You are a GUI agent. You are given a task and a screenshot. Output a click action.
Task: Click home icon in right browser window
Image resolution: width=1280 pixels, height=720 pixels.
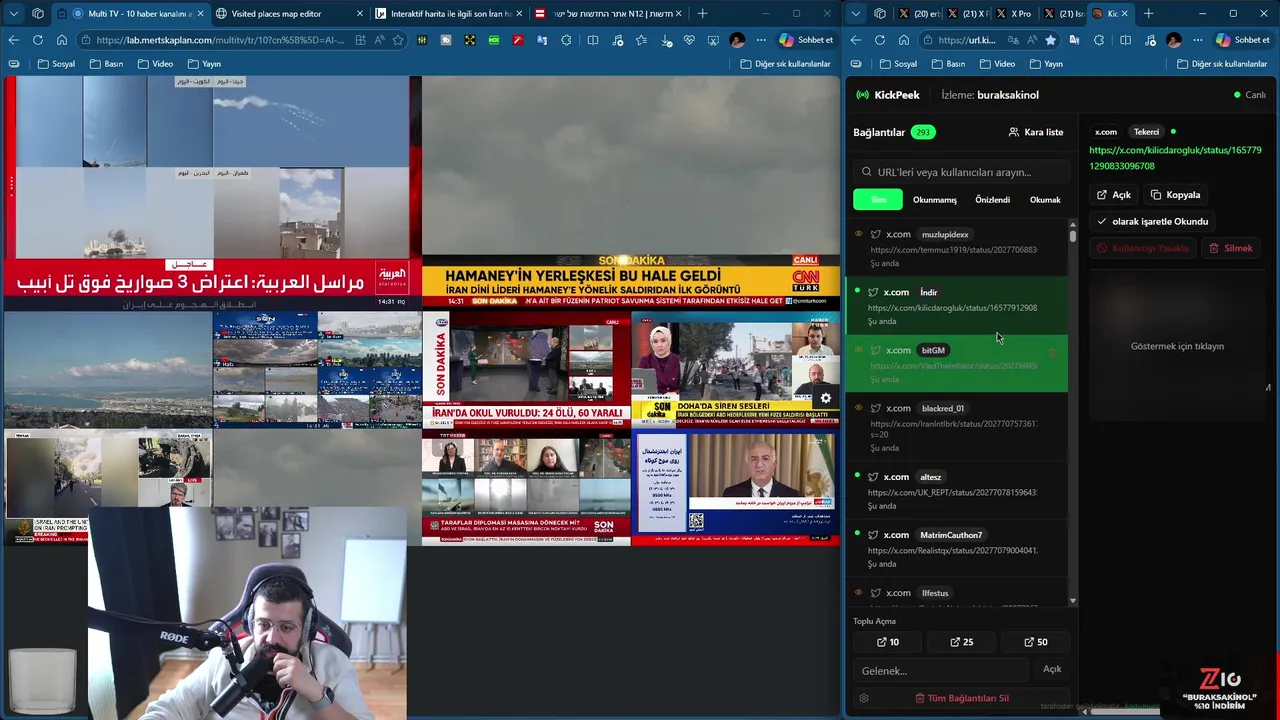[903, 40]
